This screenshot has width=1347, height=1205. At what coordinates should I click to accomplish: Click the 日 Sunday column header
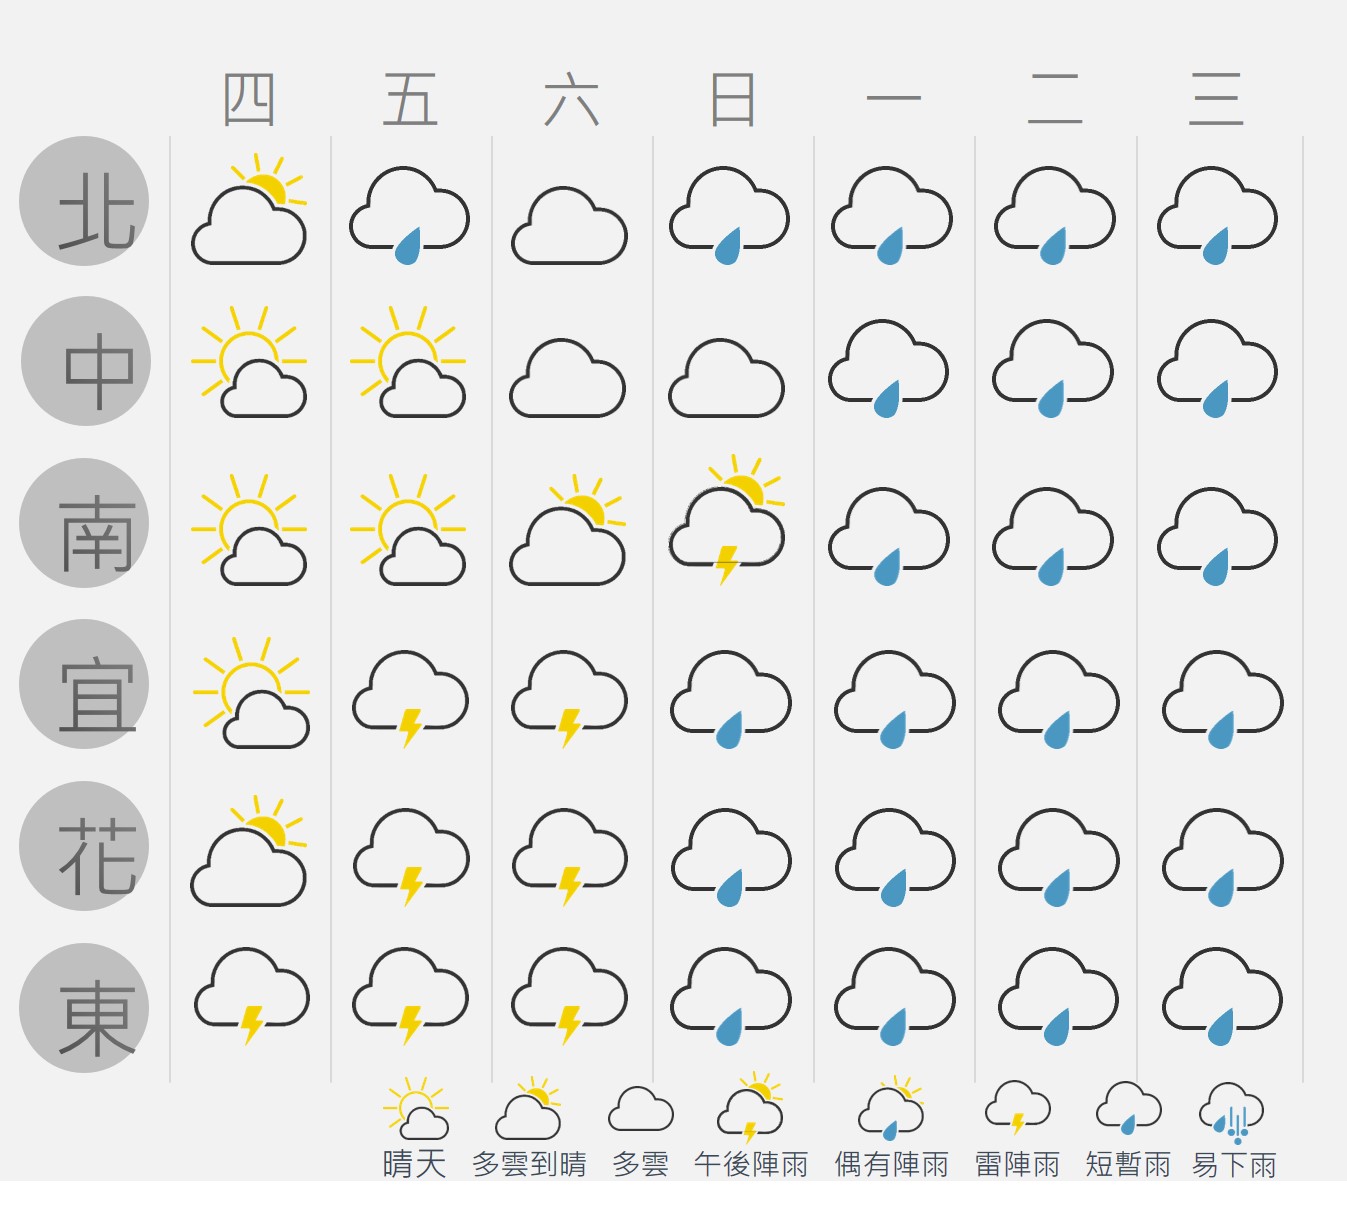click(x=732, y=100)
